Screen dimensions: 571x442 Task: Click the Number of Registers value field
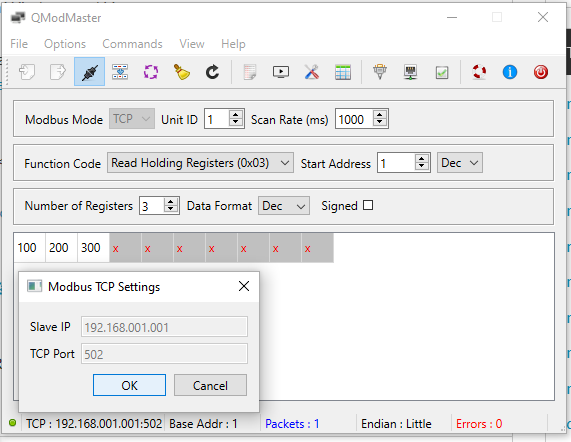coord(152,206)
